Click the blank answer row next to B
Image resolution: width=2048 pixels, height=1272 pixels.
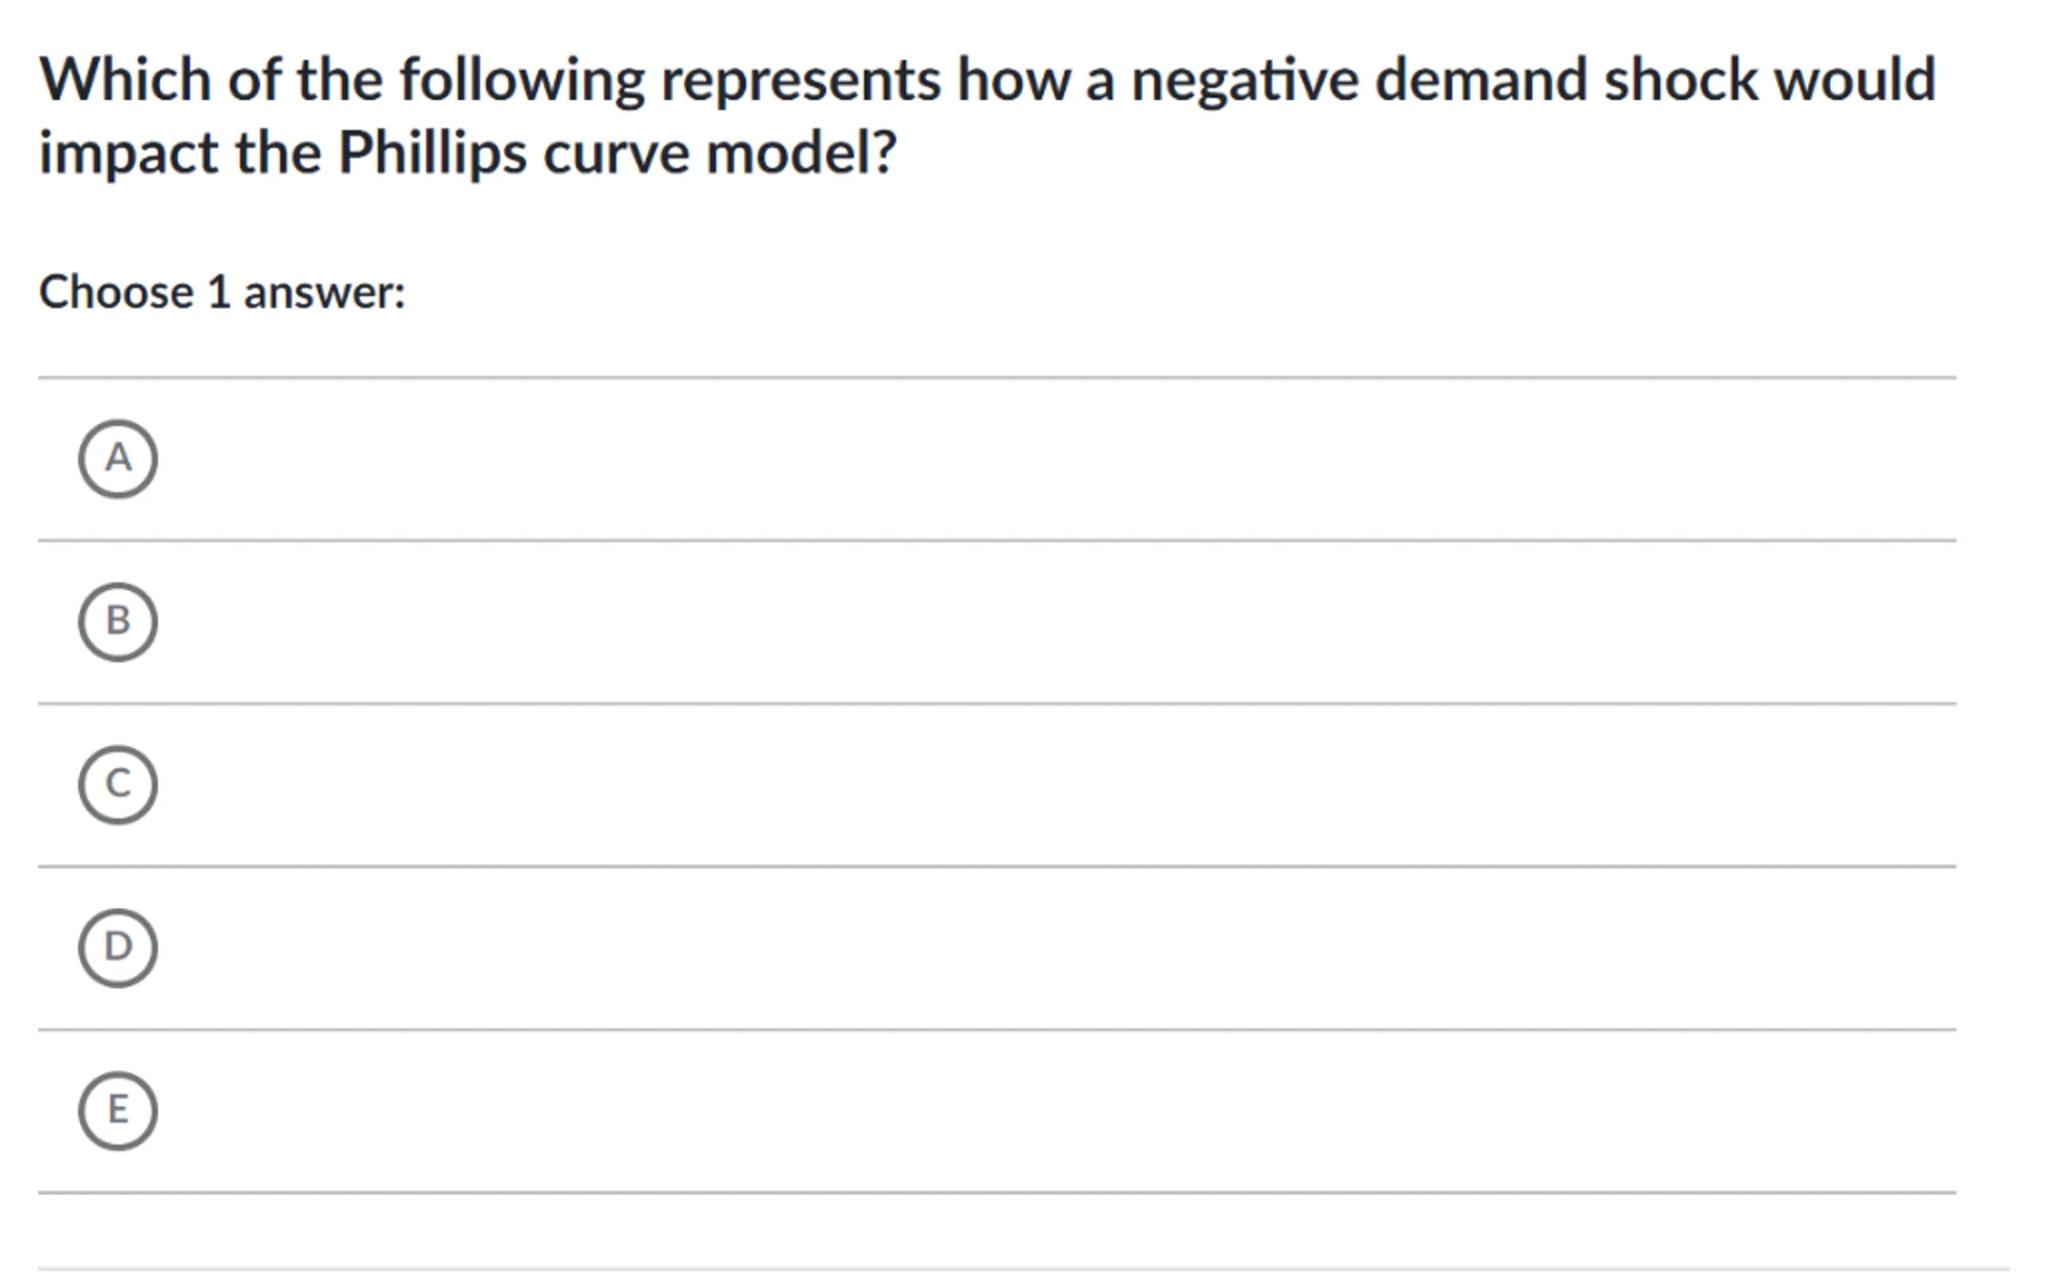(x=1000, y=622)
